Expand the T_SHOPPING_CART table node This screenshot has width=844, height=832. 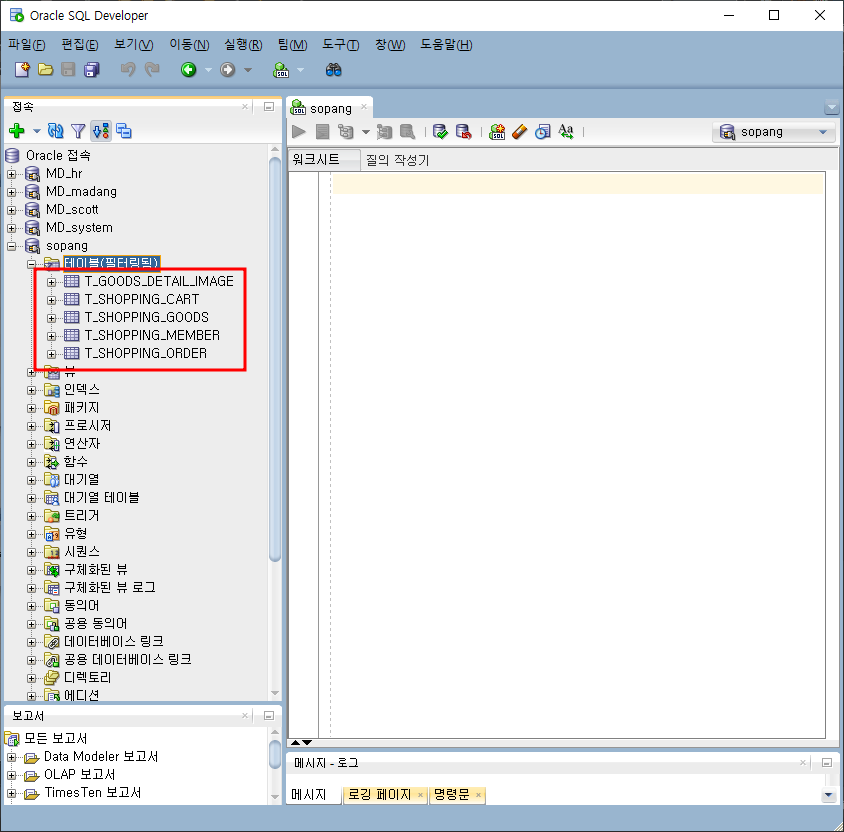(52, 300)
